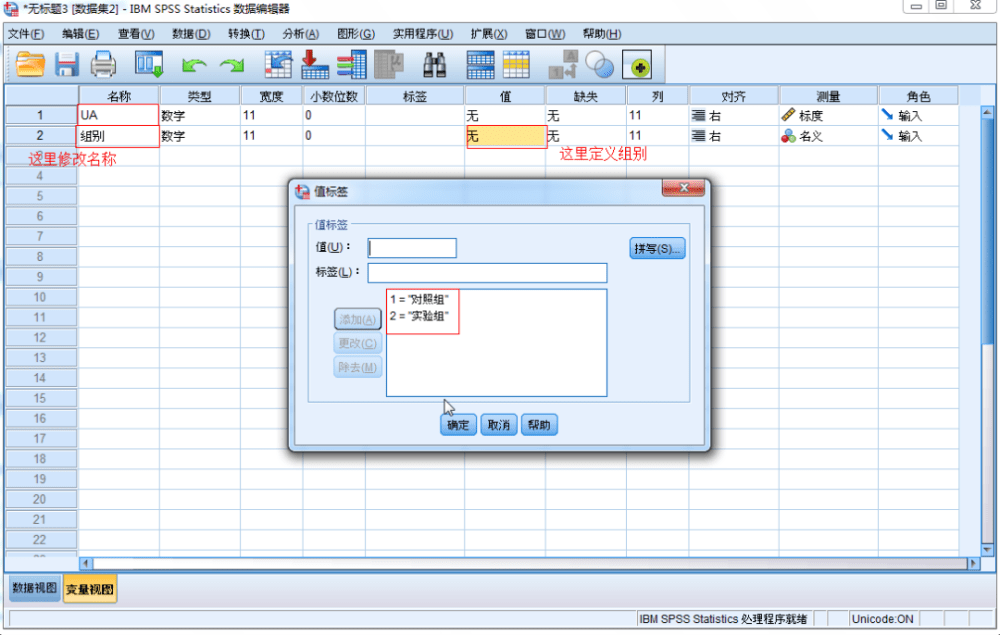
Task: Click the highlighted 值 cell of 组别 row
Action: 506,136
